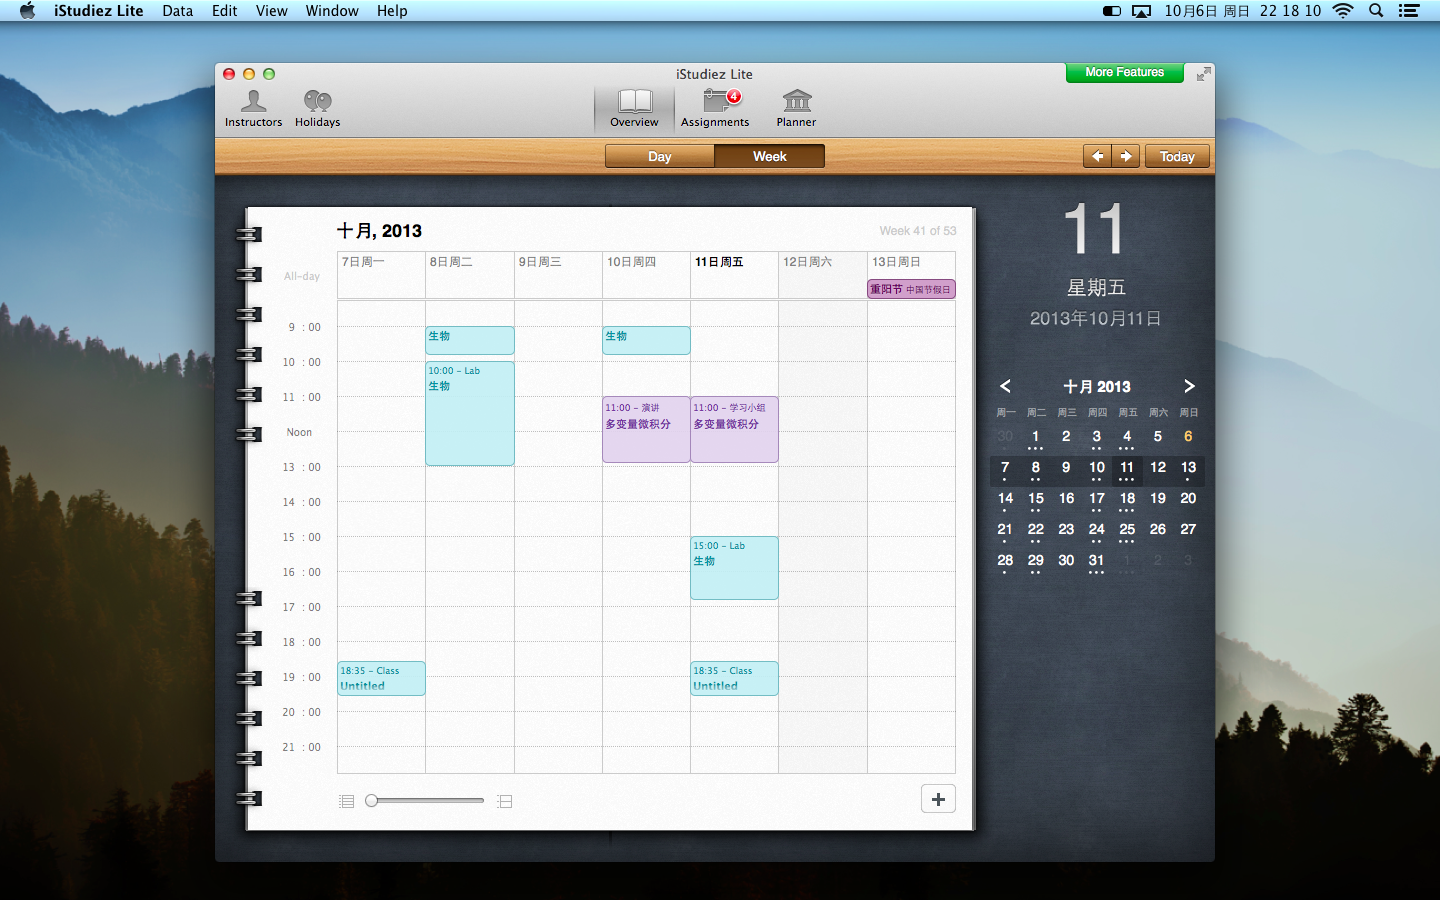The width and height of the screenshot is (1440, 900).
Task: Click the AirPlay display icon
Action: 1141,11
